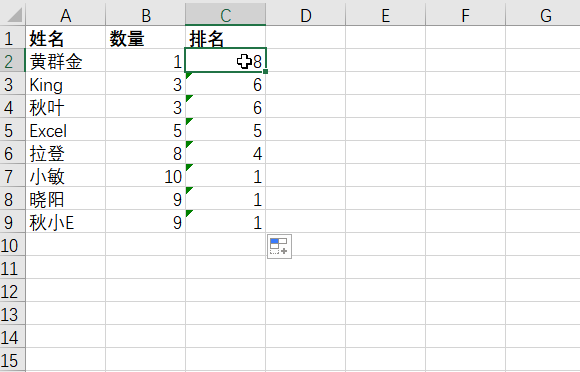This screenshot has width=580, height=372.
Task: Select the cell containing King
Action: click(x=65, y=84)
